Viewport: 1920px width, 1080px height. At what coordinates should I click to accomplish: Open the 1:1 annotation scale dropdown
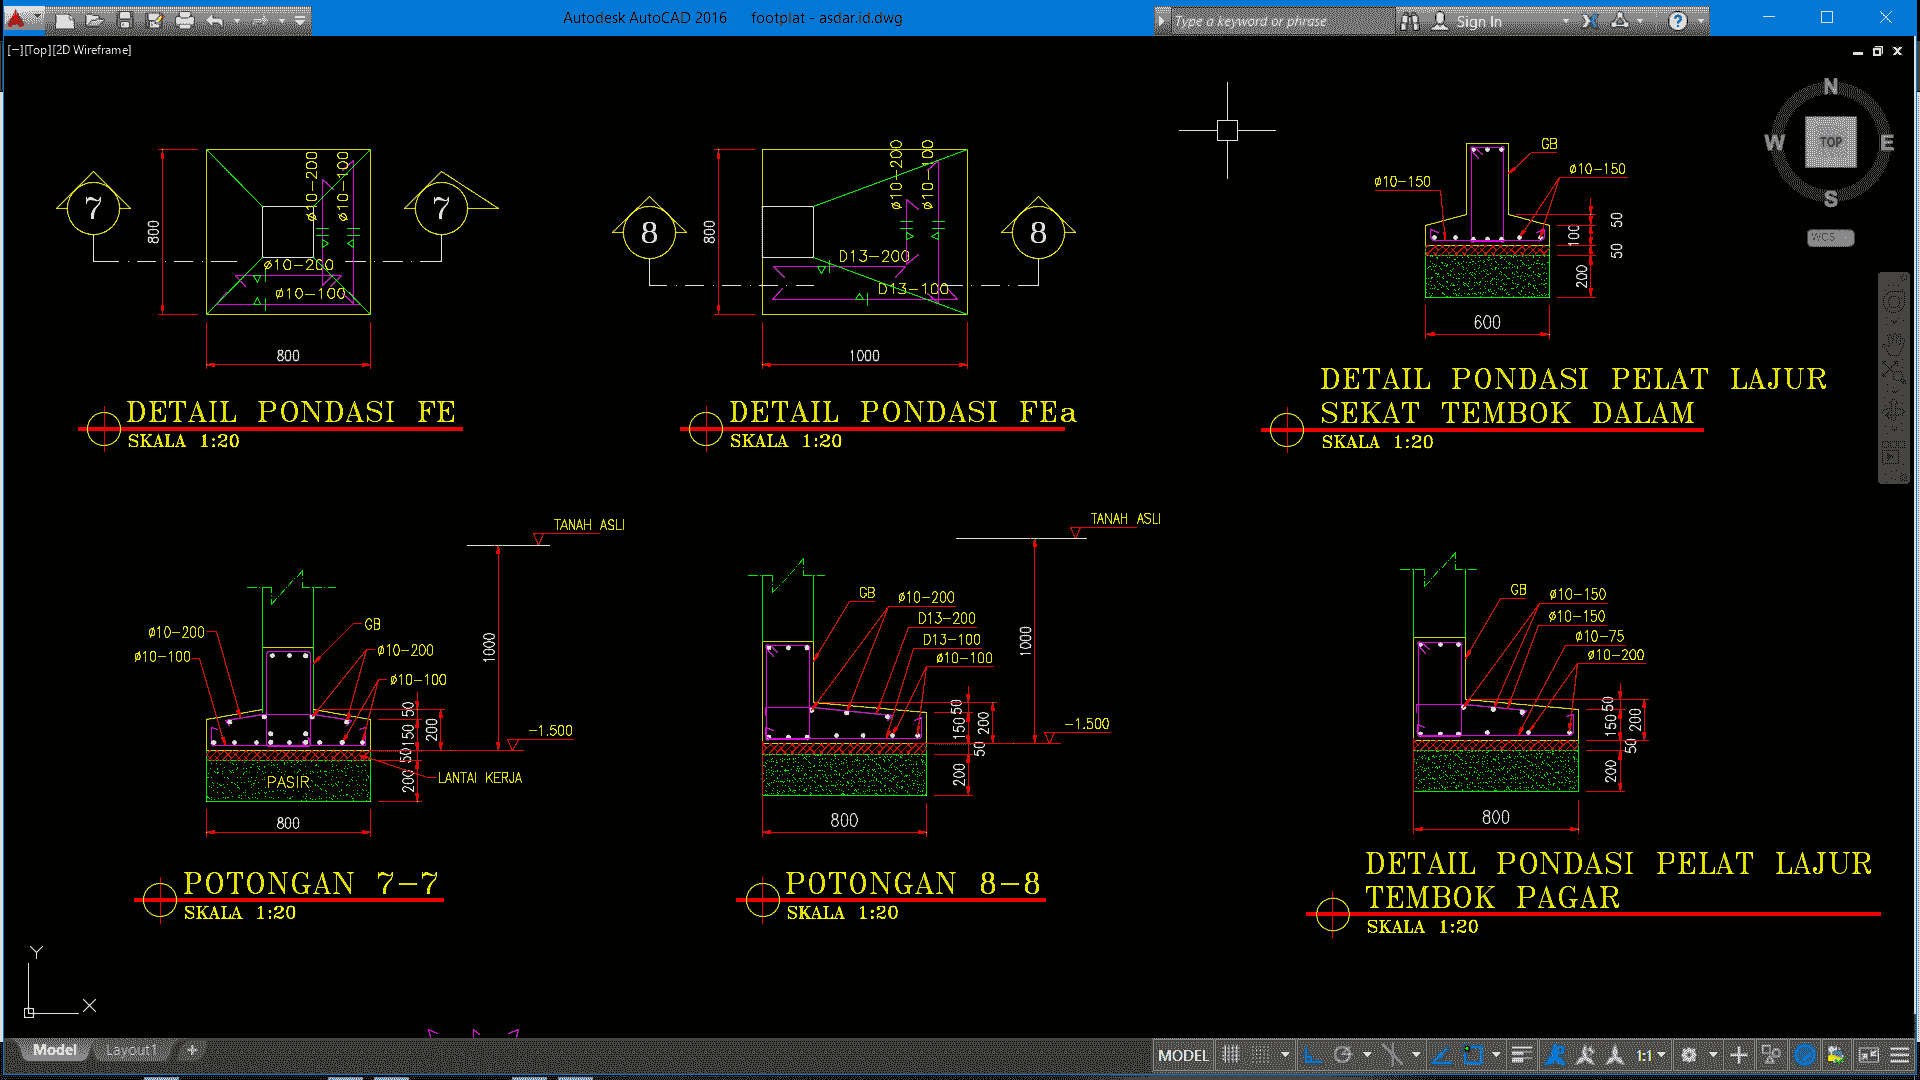pyautogui.click(x=1650, y=1055)
